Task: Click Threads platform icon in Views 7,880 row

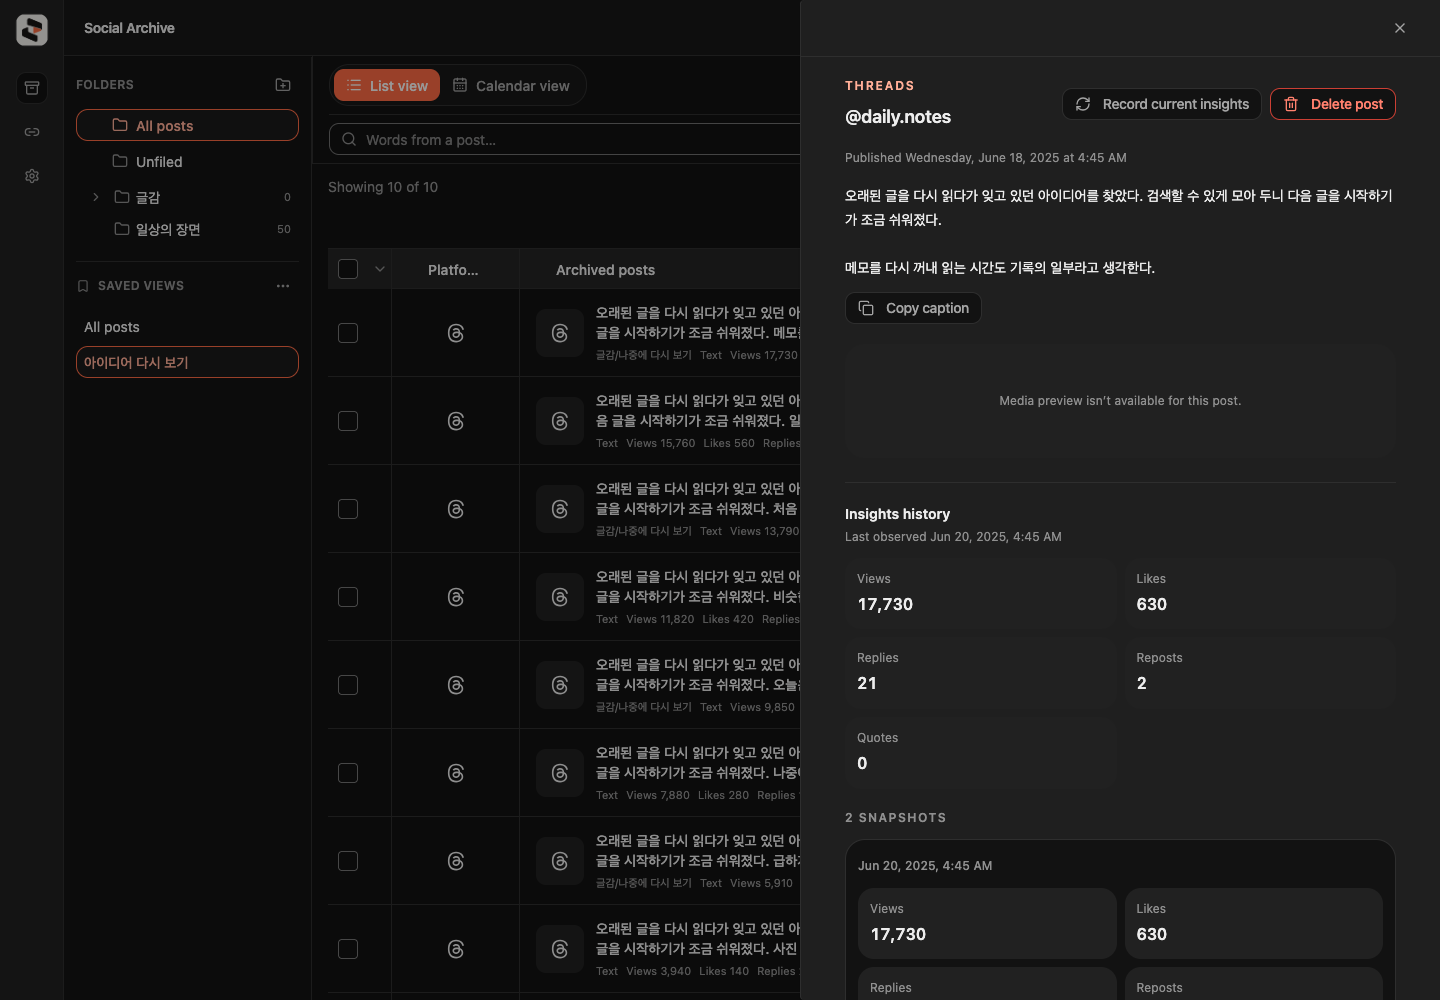Action: (x=456, y=773)
